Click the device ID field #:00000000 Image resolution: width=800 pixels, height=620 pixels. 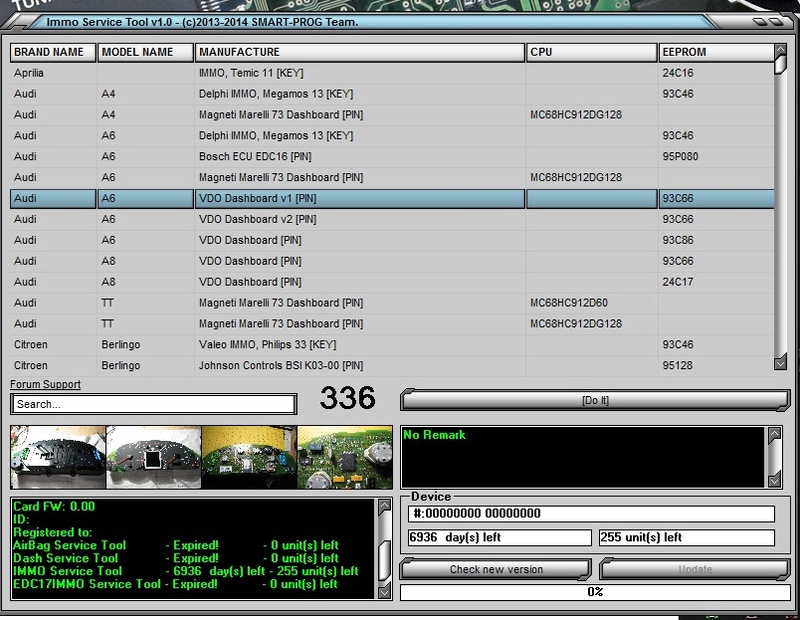pyautogui.click(x=591, y=513)
